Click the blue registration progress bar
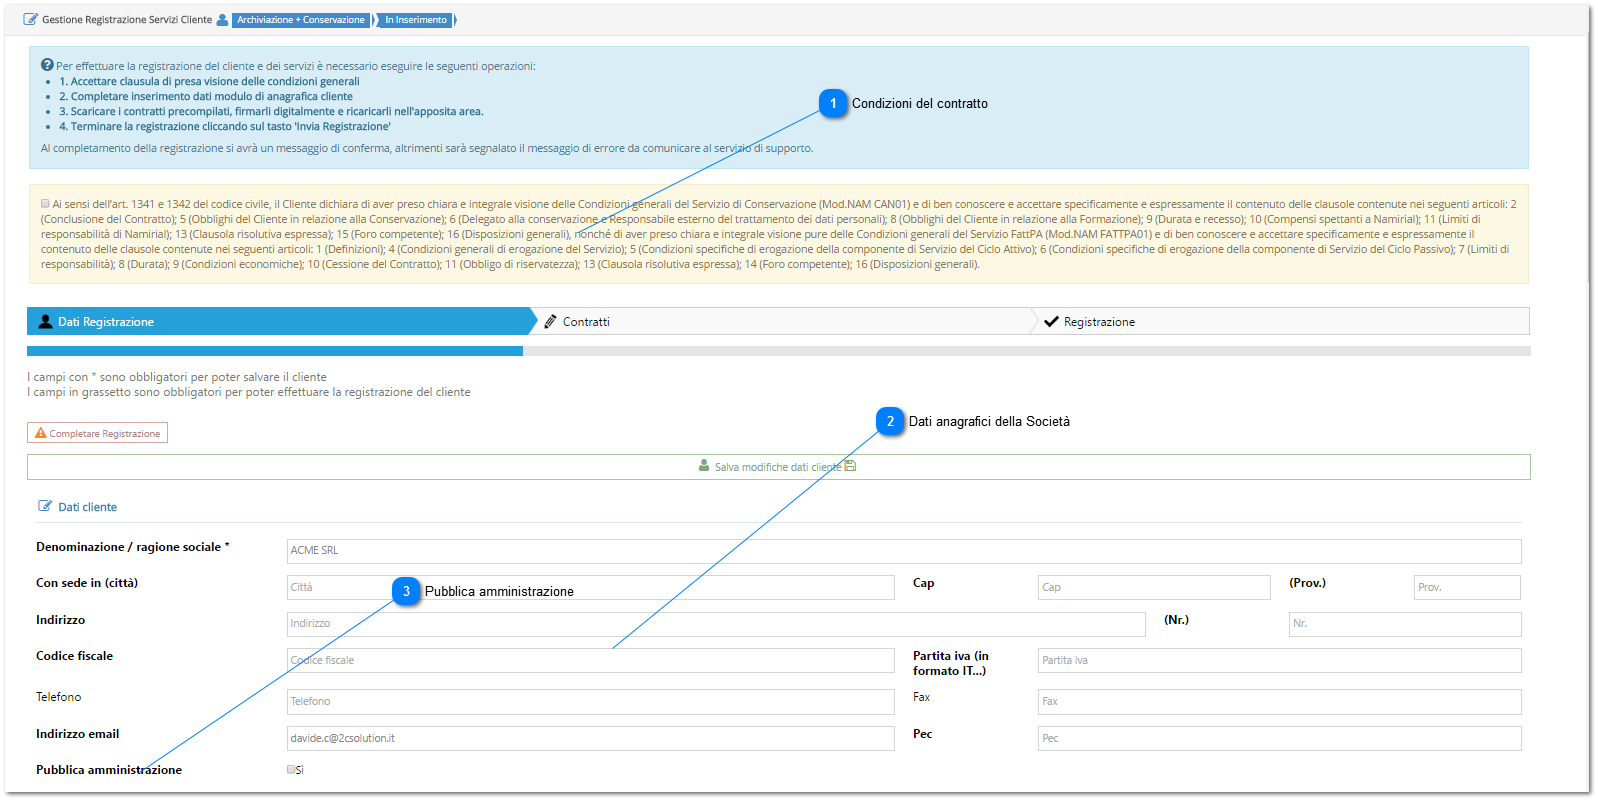This screenshot has width=1598, height=801. [275, 351]
